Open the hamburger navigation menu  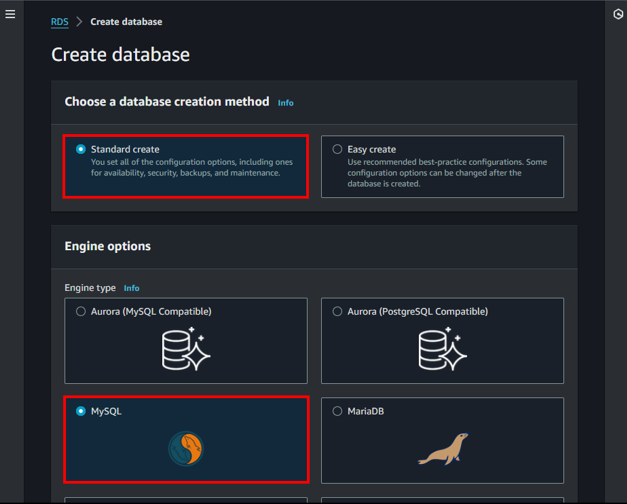[10, 14]
